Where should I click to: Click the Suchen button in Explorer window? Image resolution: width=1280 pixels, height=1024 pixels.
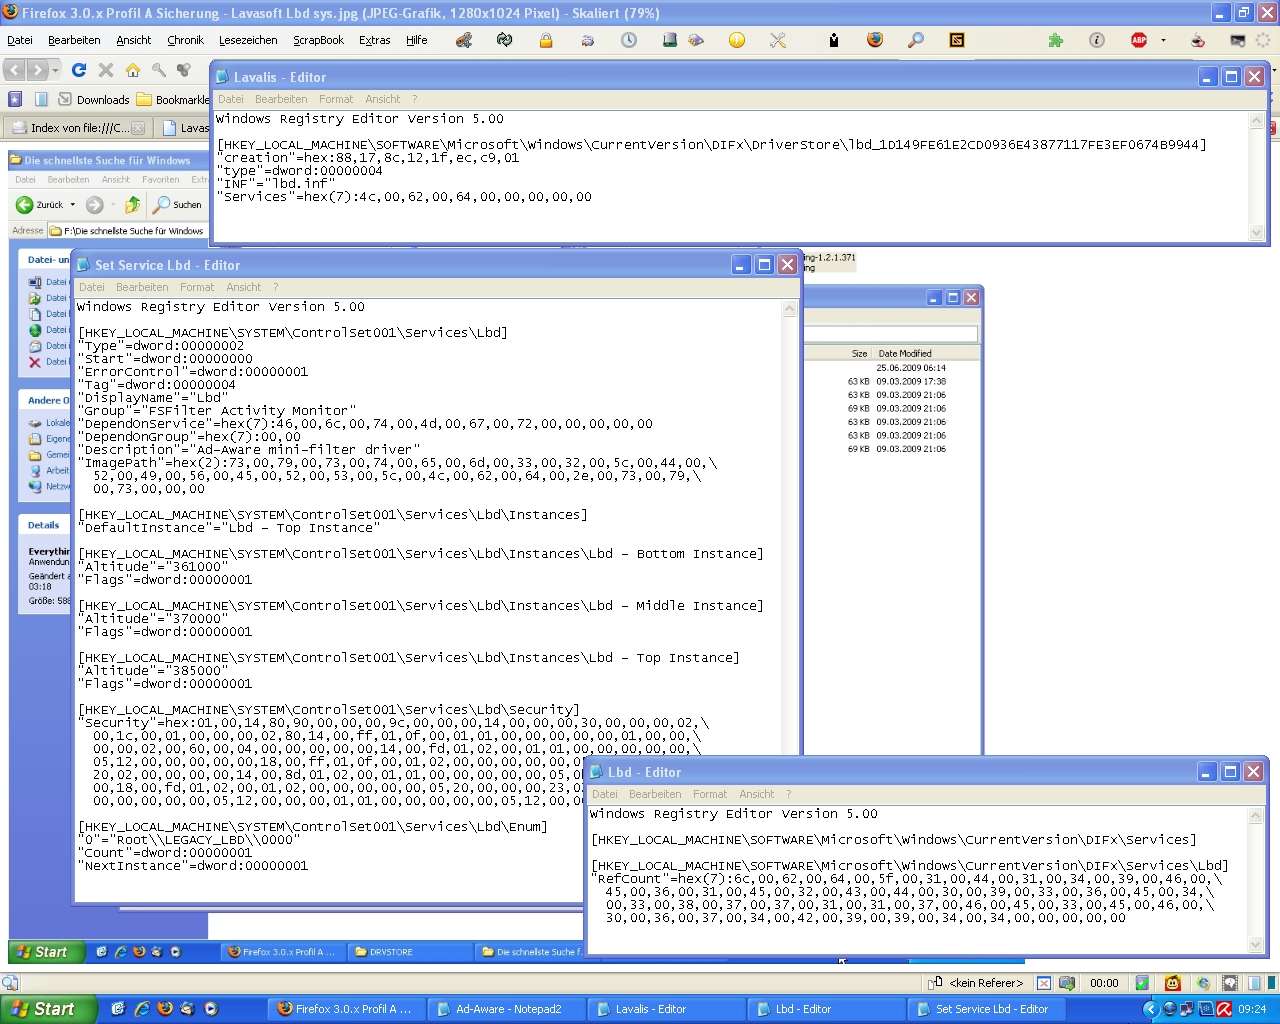click(177, 205)
